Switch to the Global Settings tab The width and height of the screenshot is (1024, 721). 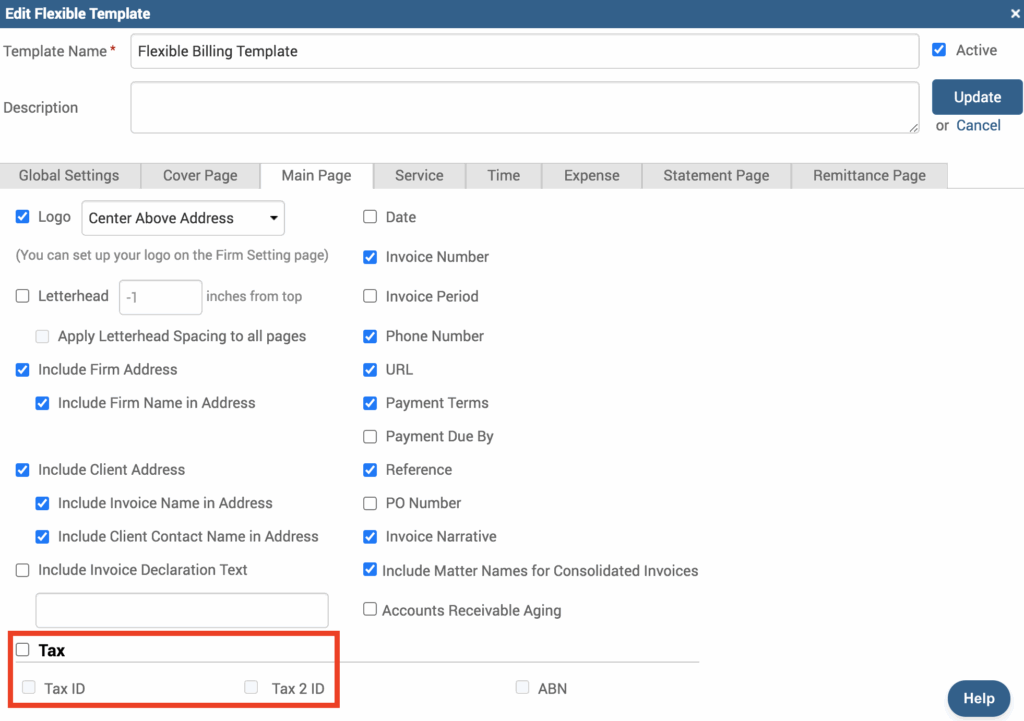(x=69, y=175)
